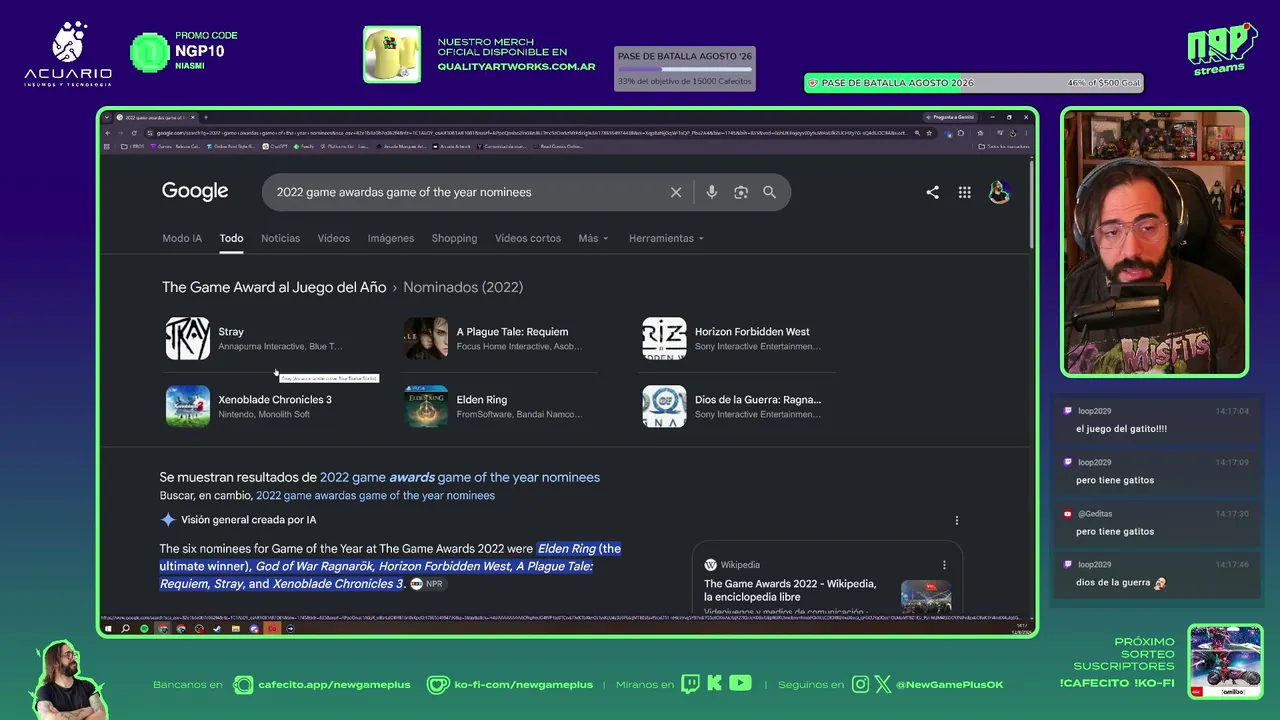Image resolution: width=1280 pixels, height=720 pixels.
Task: Click the A Plague Tale: Requiem thumbnail
Action: [x=426, y=338]
